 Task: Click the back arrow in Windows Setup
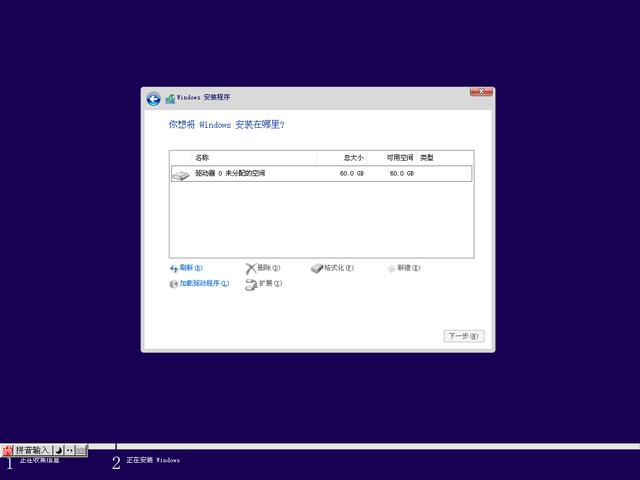[153, 98]
